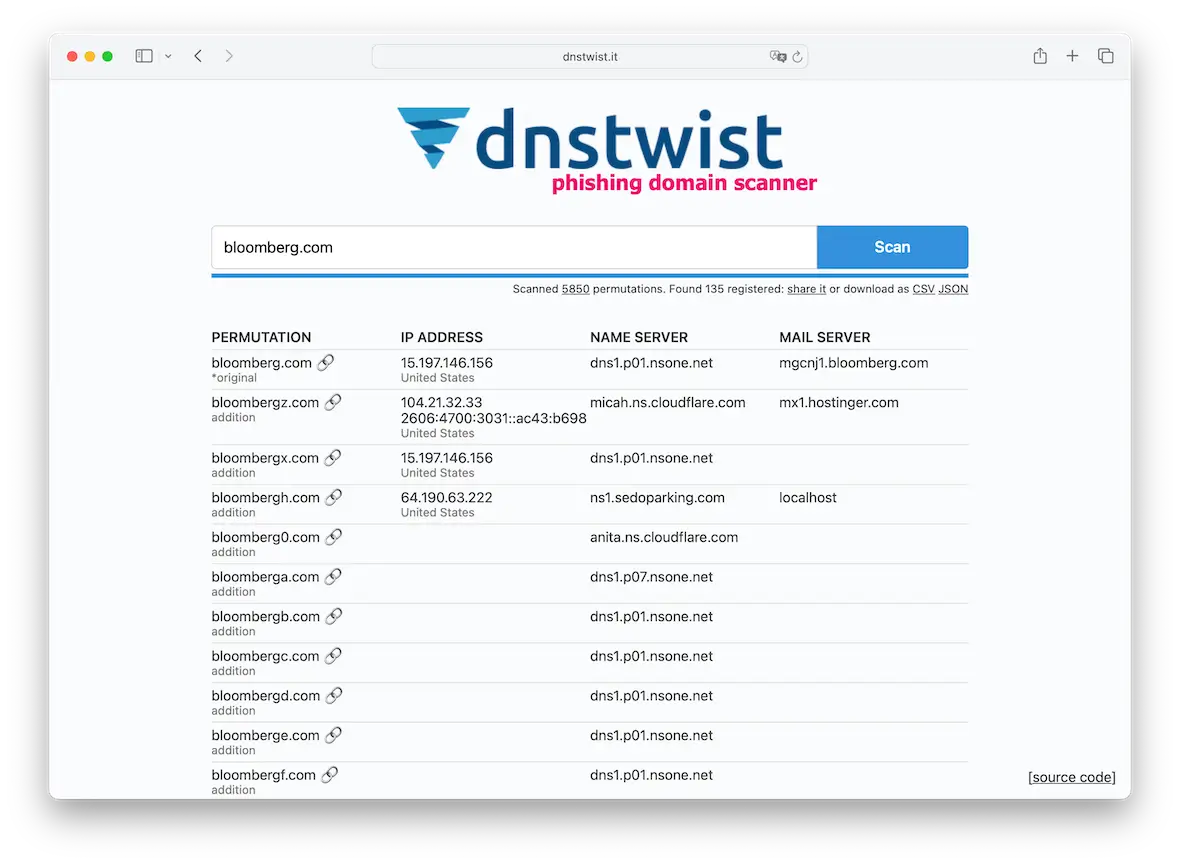The image size is (1180, 864).
Task: Click the PERMUTATION column header
Action: pos(261,338)
